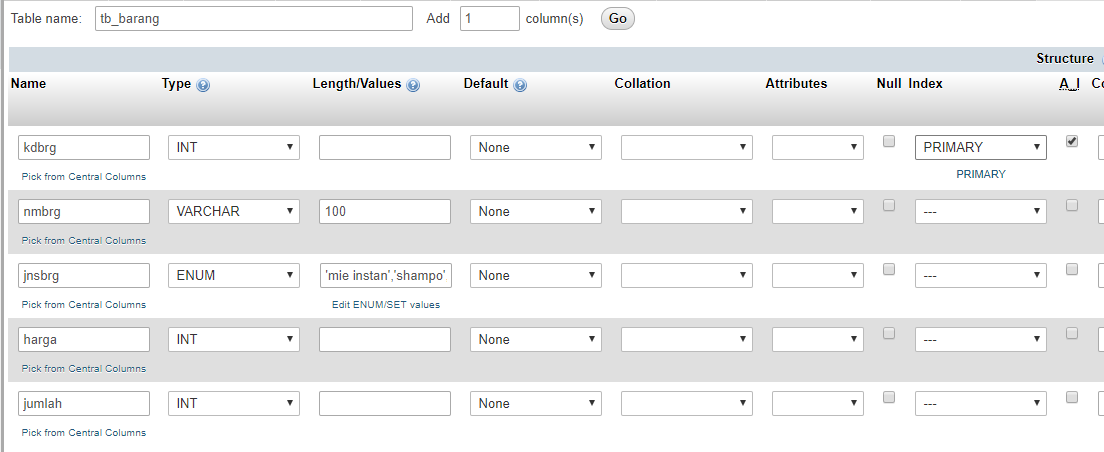Click the Length/Values help icon
The width and height of the screenshot is (1104, 452).
coord(413,85)
